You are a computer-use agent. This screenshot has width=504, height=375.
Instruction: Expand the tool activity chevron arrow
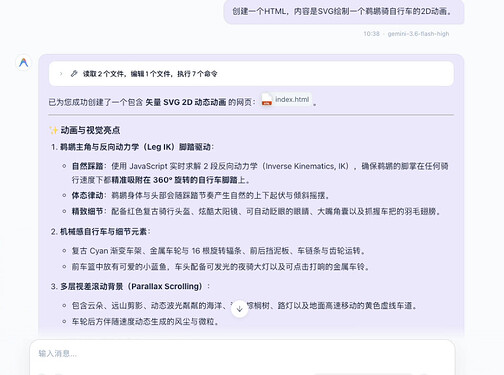click(61, 74)
